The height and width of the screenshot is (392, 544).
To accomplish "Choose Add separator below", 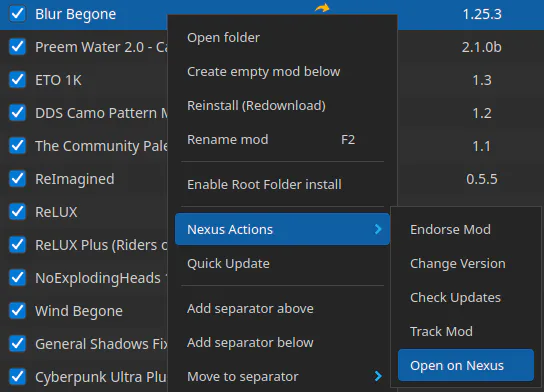I will (282, 342).
